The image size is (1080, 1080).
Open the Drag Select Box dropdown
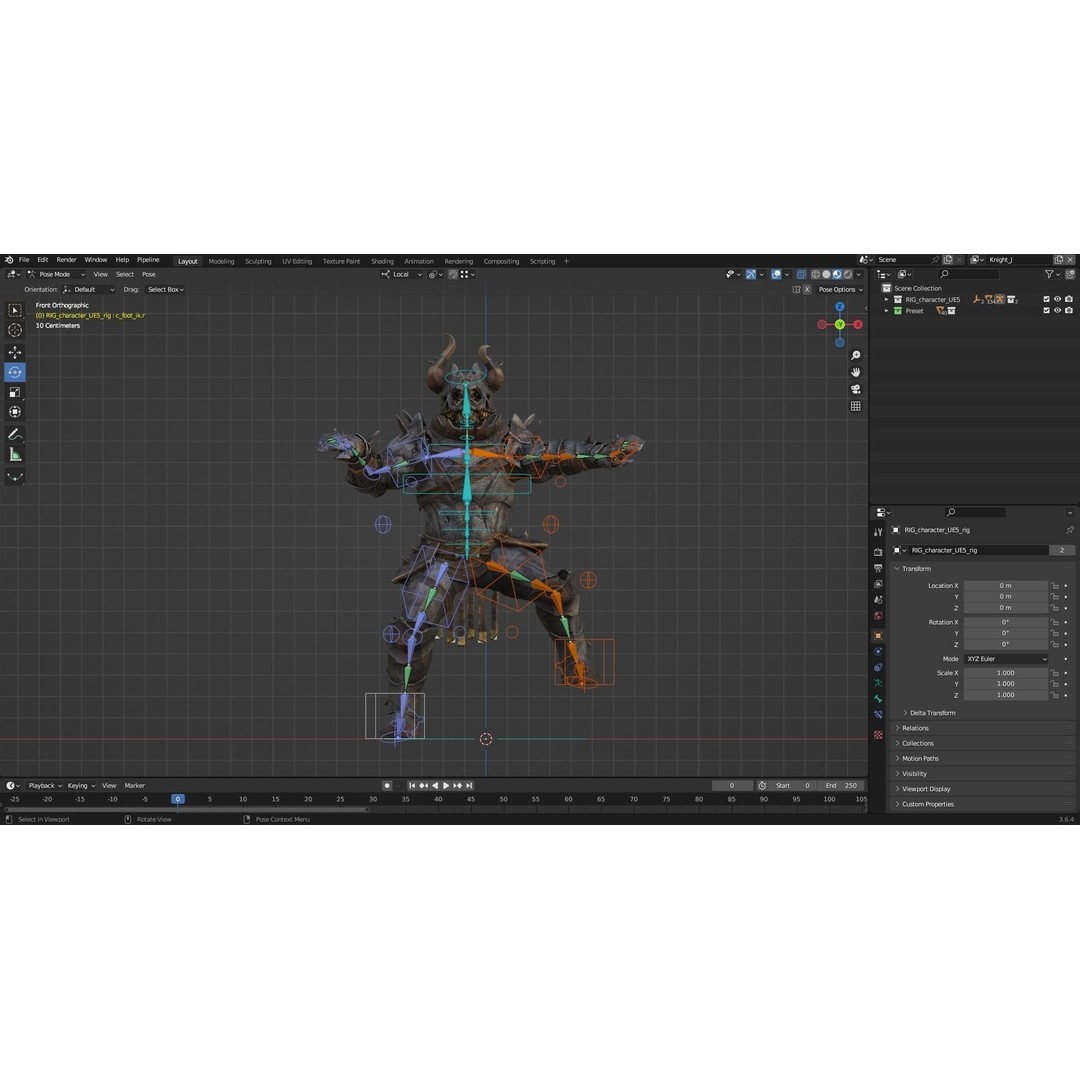point(165,289)
